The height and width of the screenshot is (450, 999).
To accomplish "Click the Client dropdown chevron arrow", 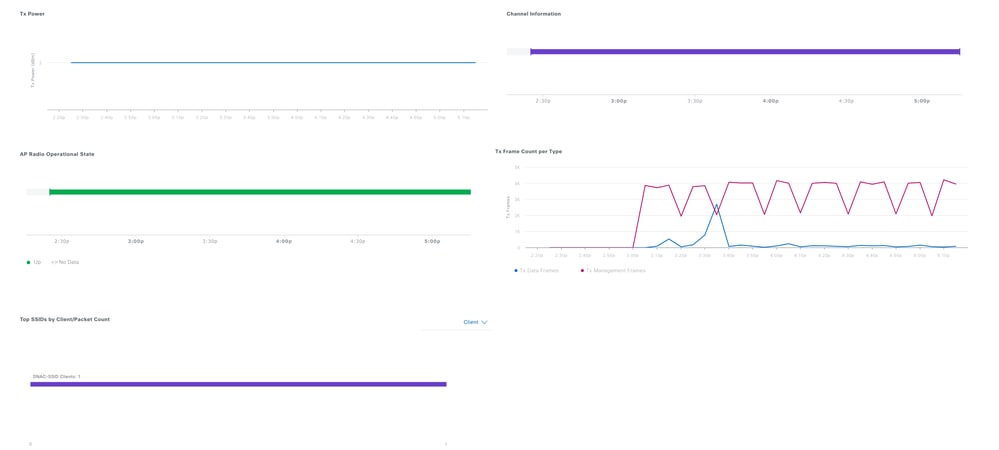I will pyautogui.click(x=484, y=323).
